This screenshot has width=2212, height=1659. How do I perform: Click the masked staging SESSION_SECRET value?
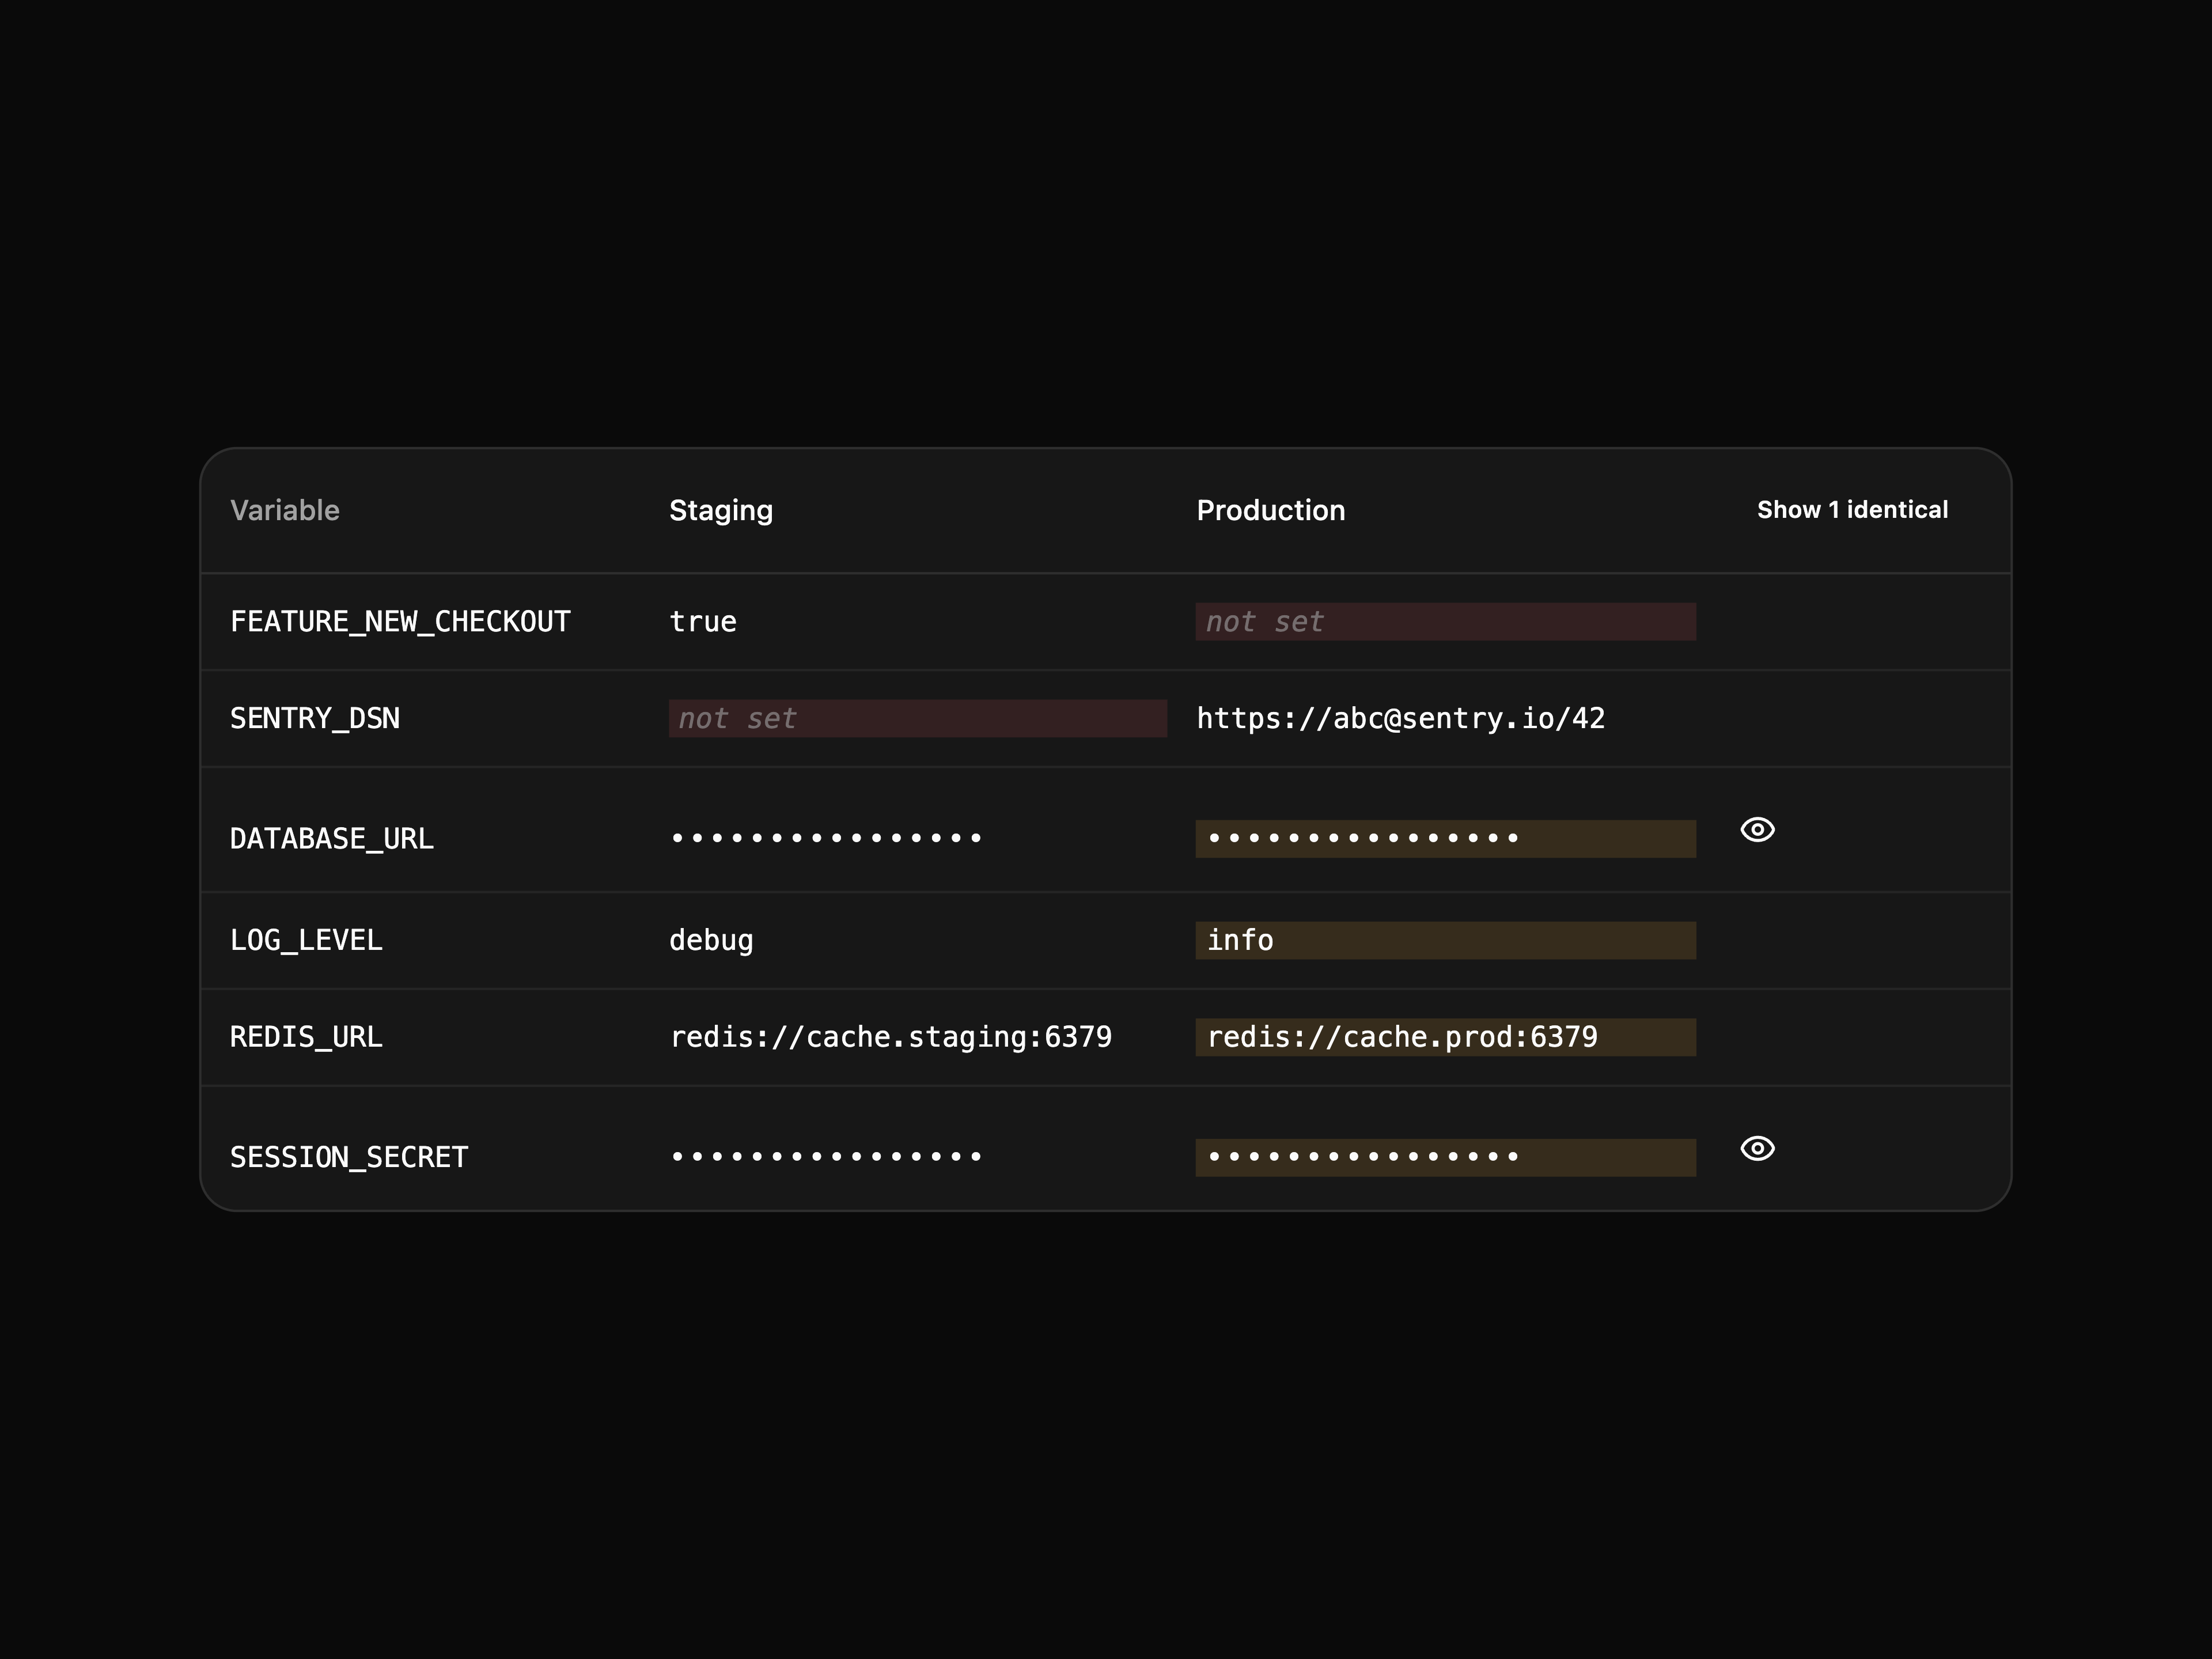(x=826, y=1157)
